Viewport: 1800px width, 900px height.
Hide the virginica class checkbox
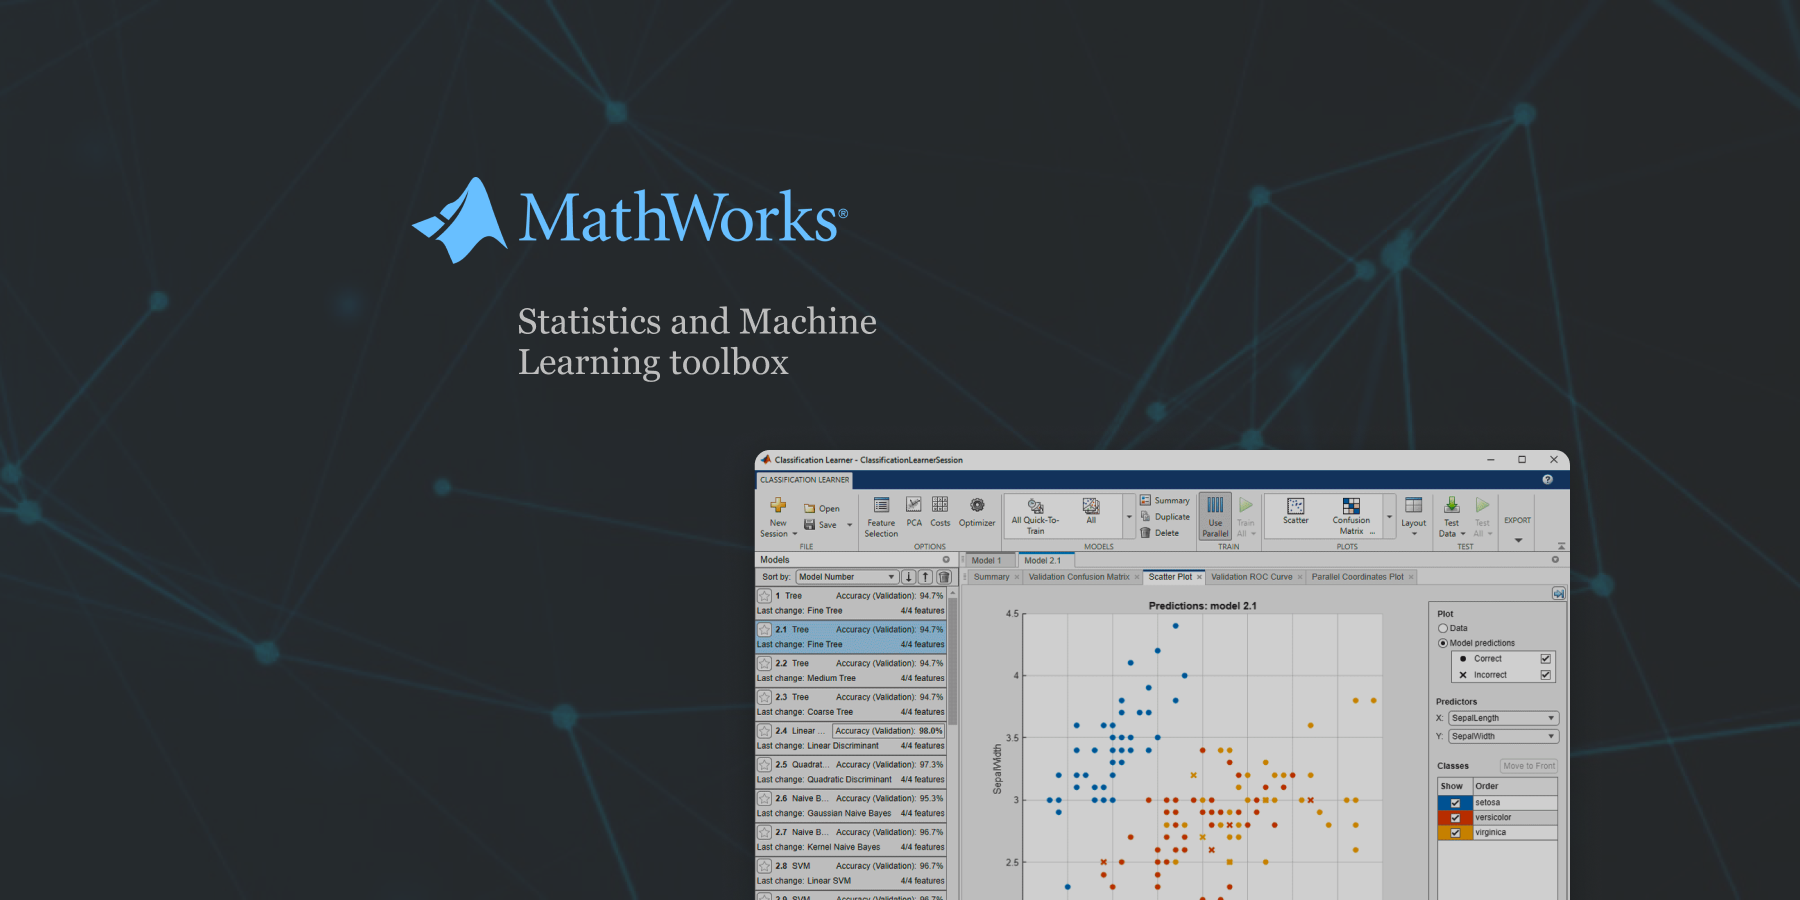[1455, 833]
